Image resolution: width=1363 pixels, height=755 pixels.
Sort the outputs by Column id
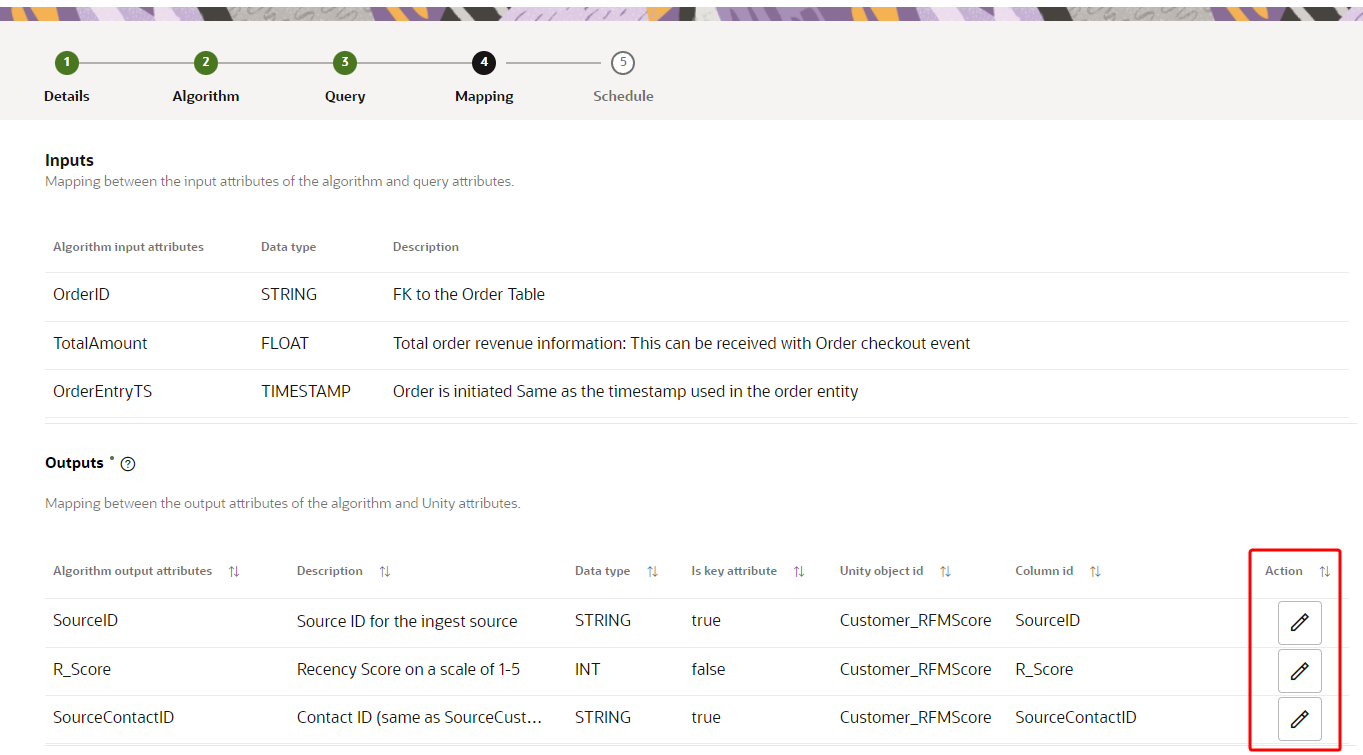point(1095,571)
